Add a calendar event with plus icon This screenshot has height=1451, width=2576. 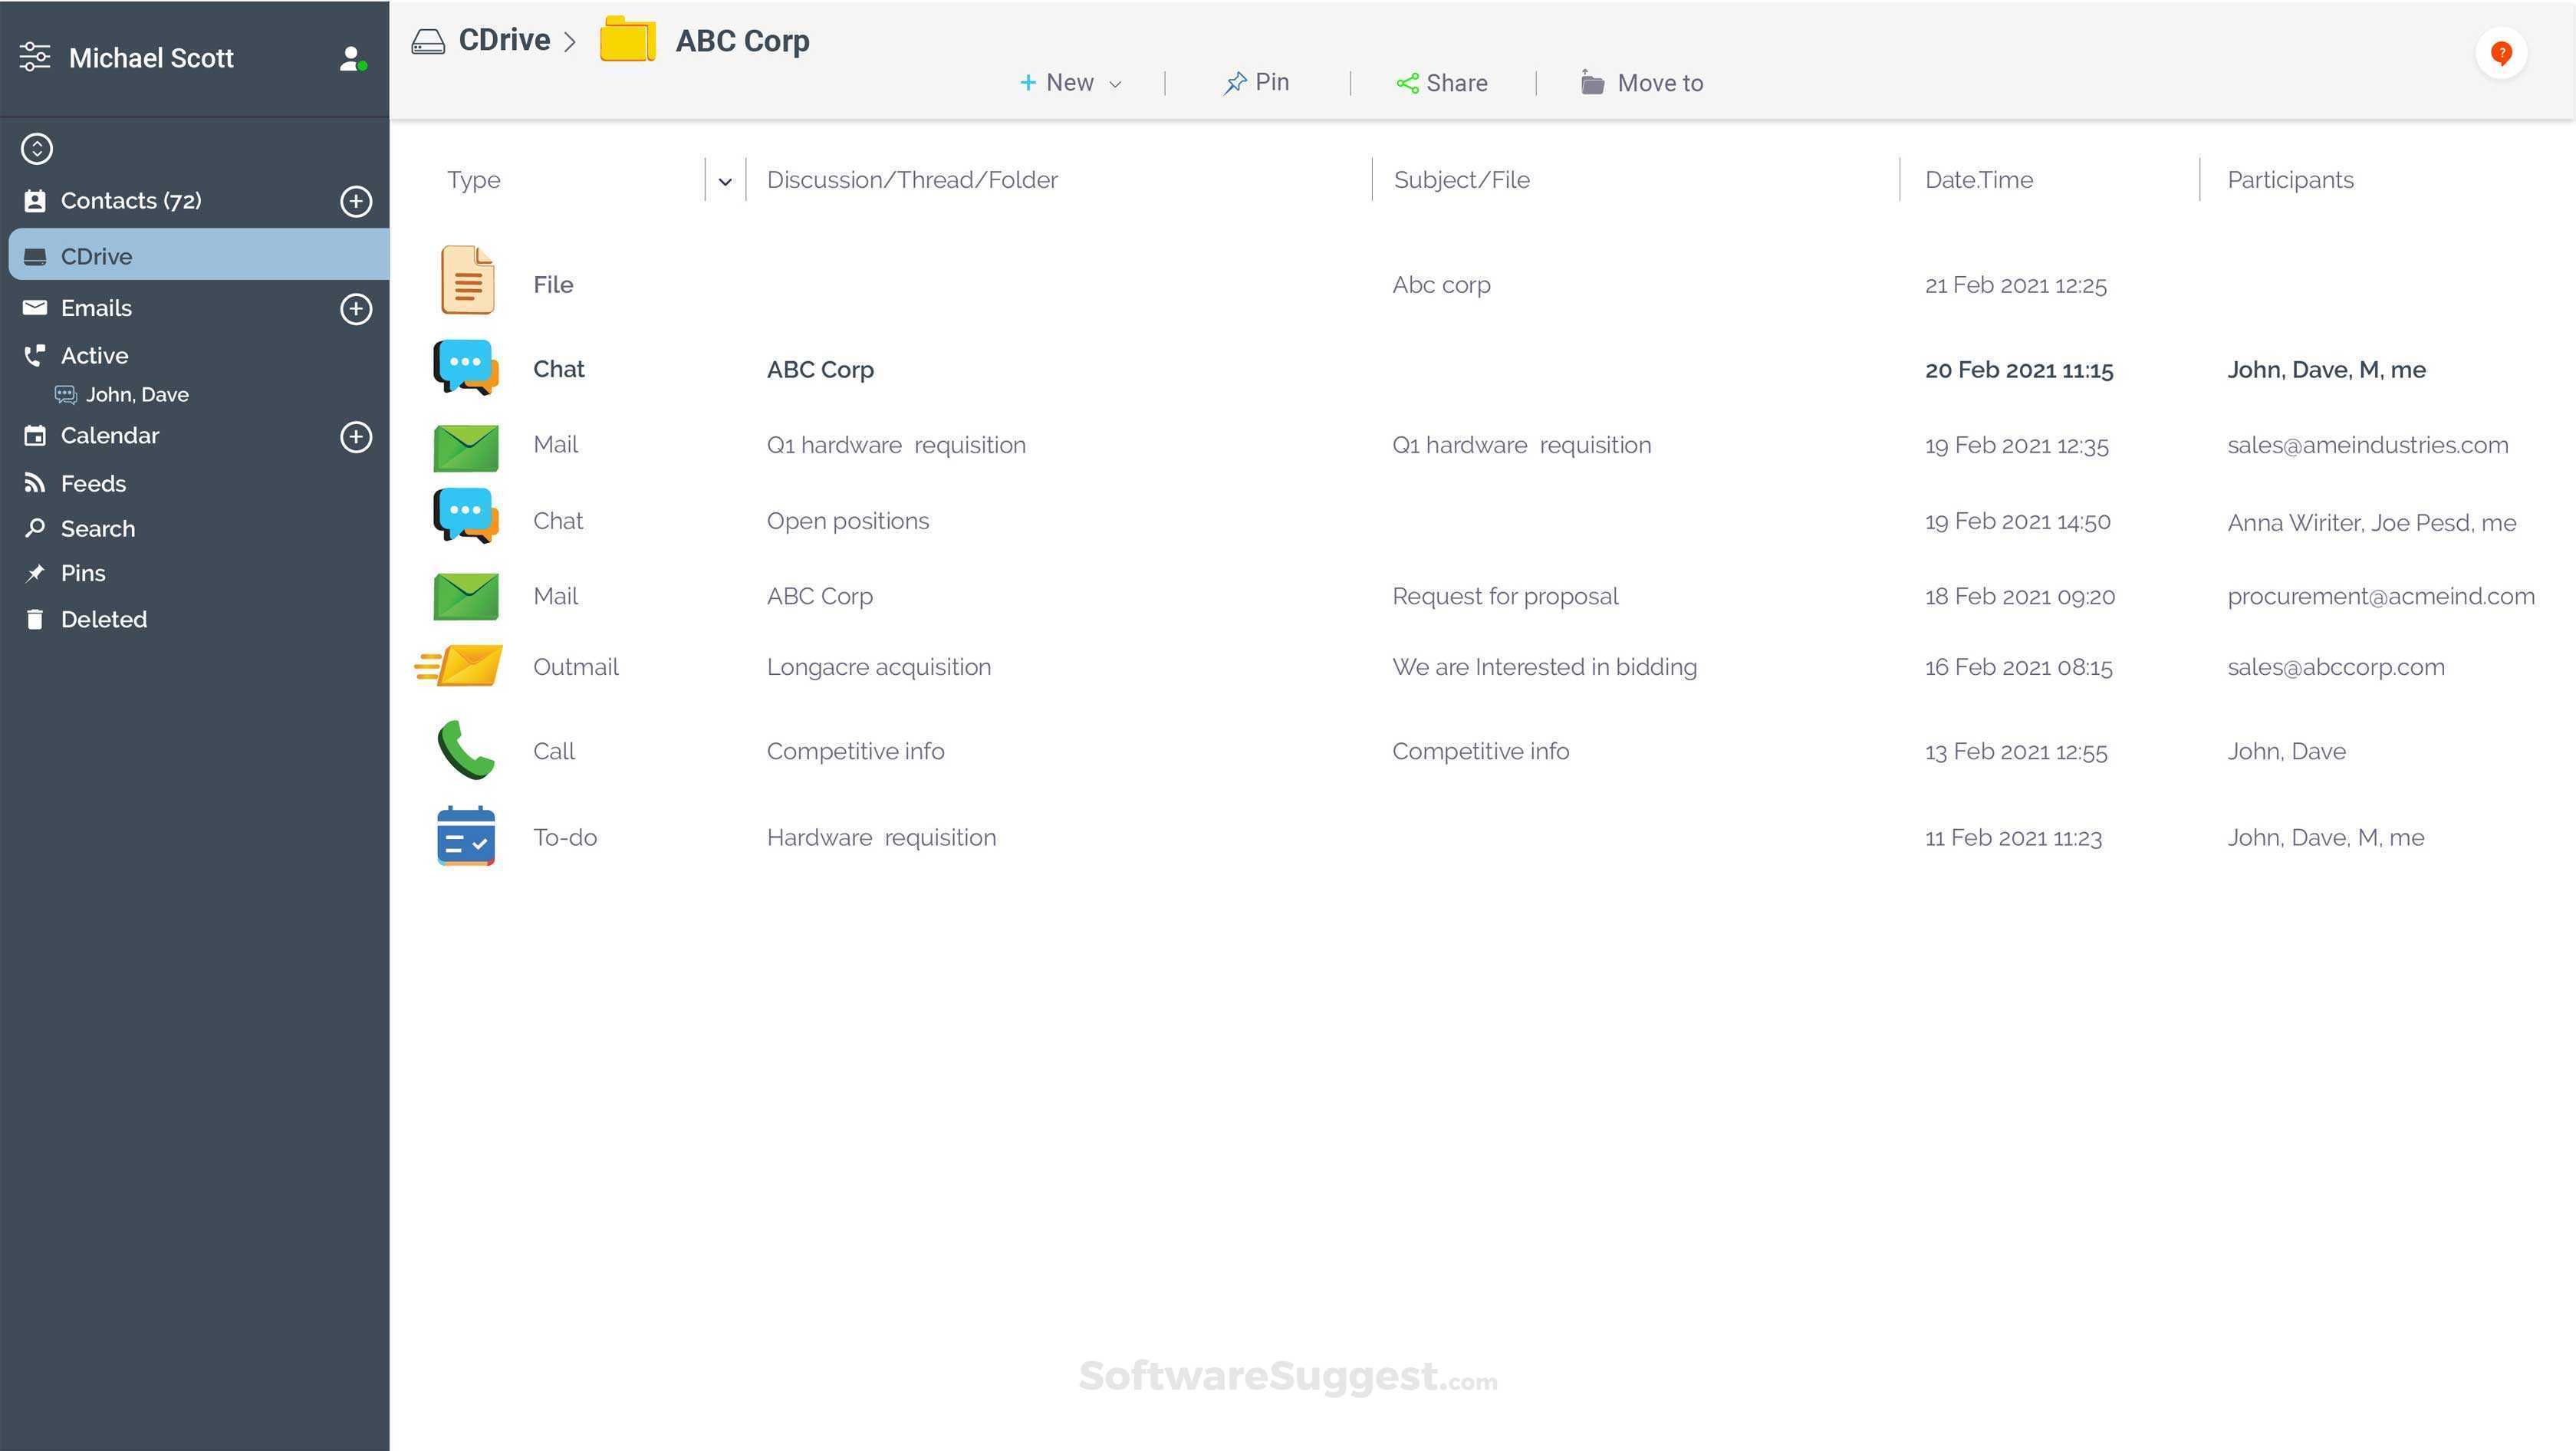click(x=356, y=437)
